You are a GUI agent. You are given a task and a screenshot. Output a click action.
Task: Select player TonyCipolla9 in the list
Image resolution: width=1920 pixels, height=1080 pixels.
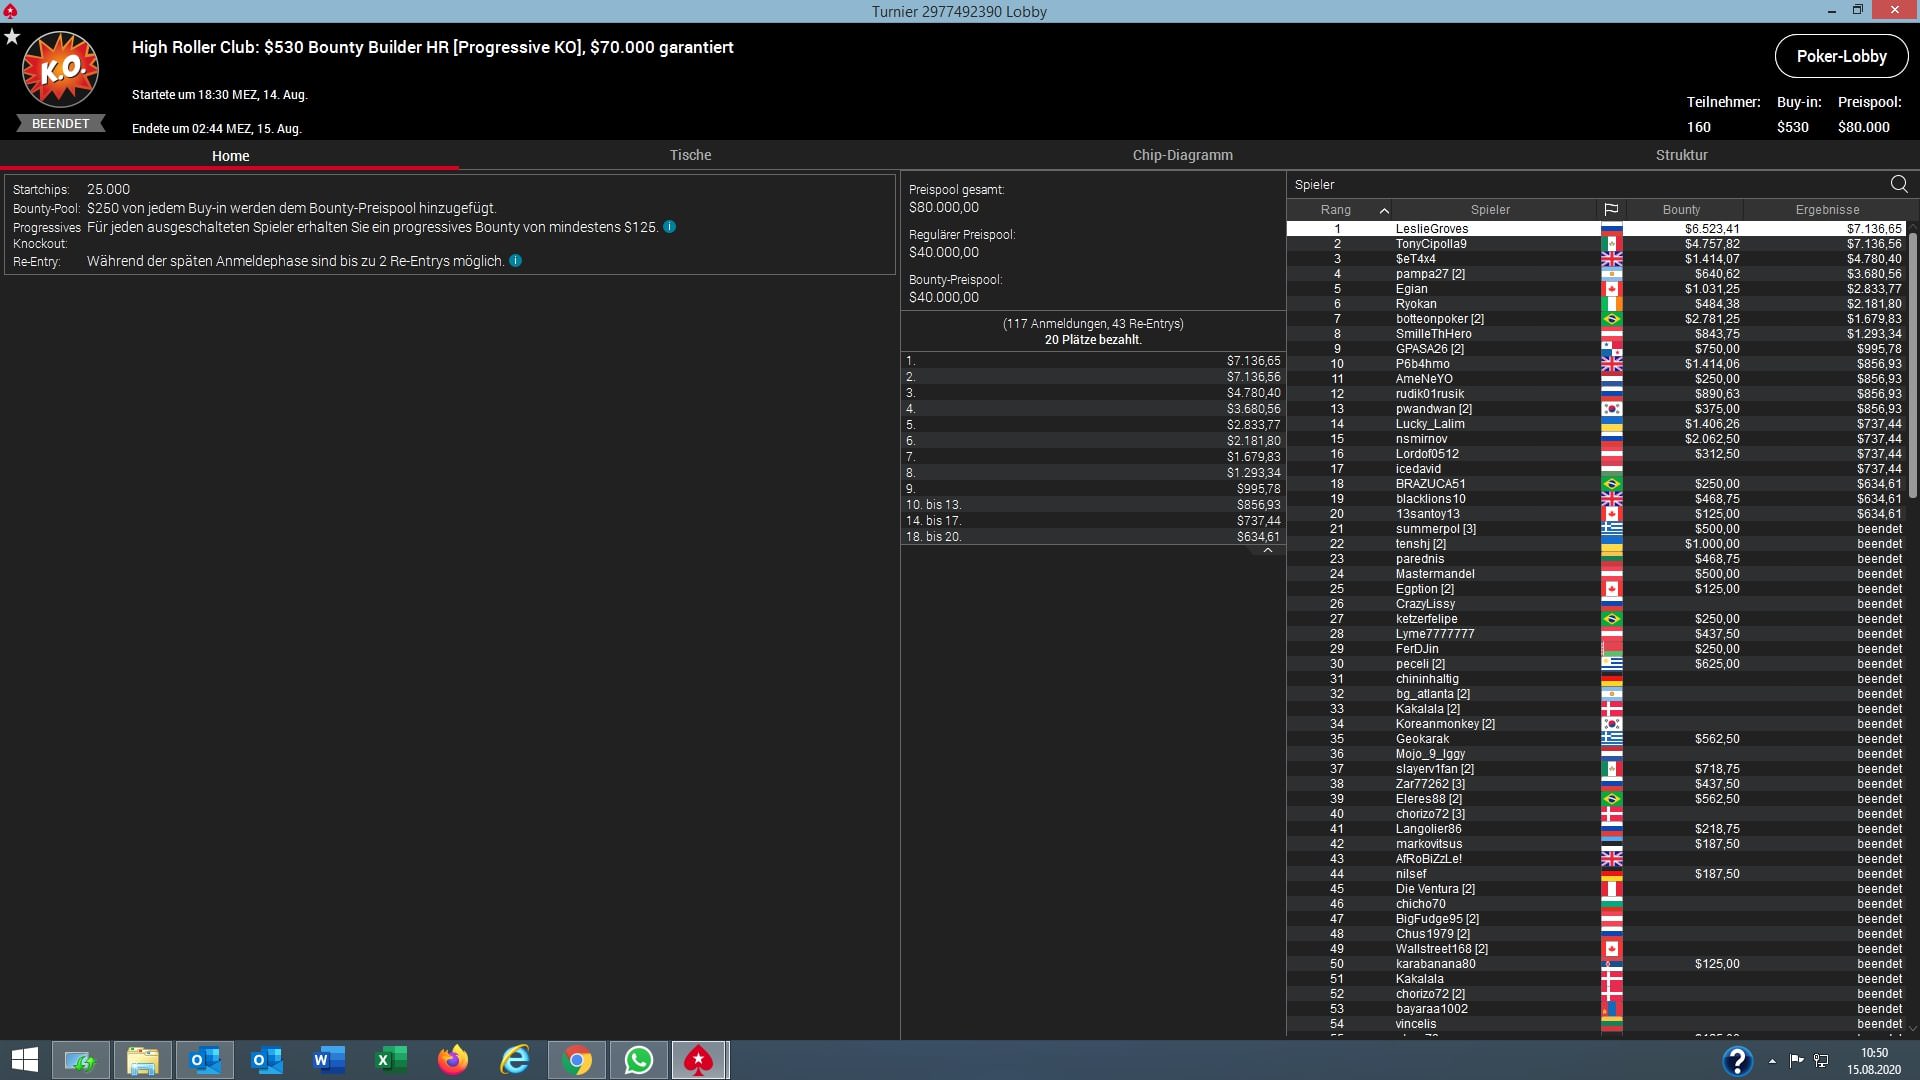click(1430, 244)
